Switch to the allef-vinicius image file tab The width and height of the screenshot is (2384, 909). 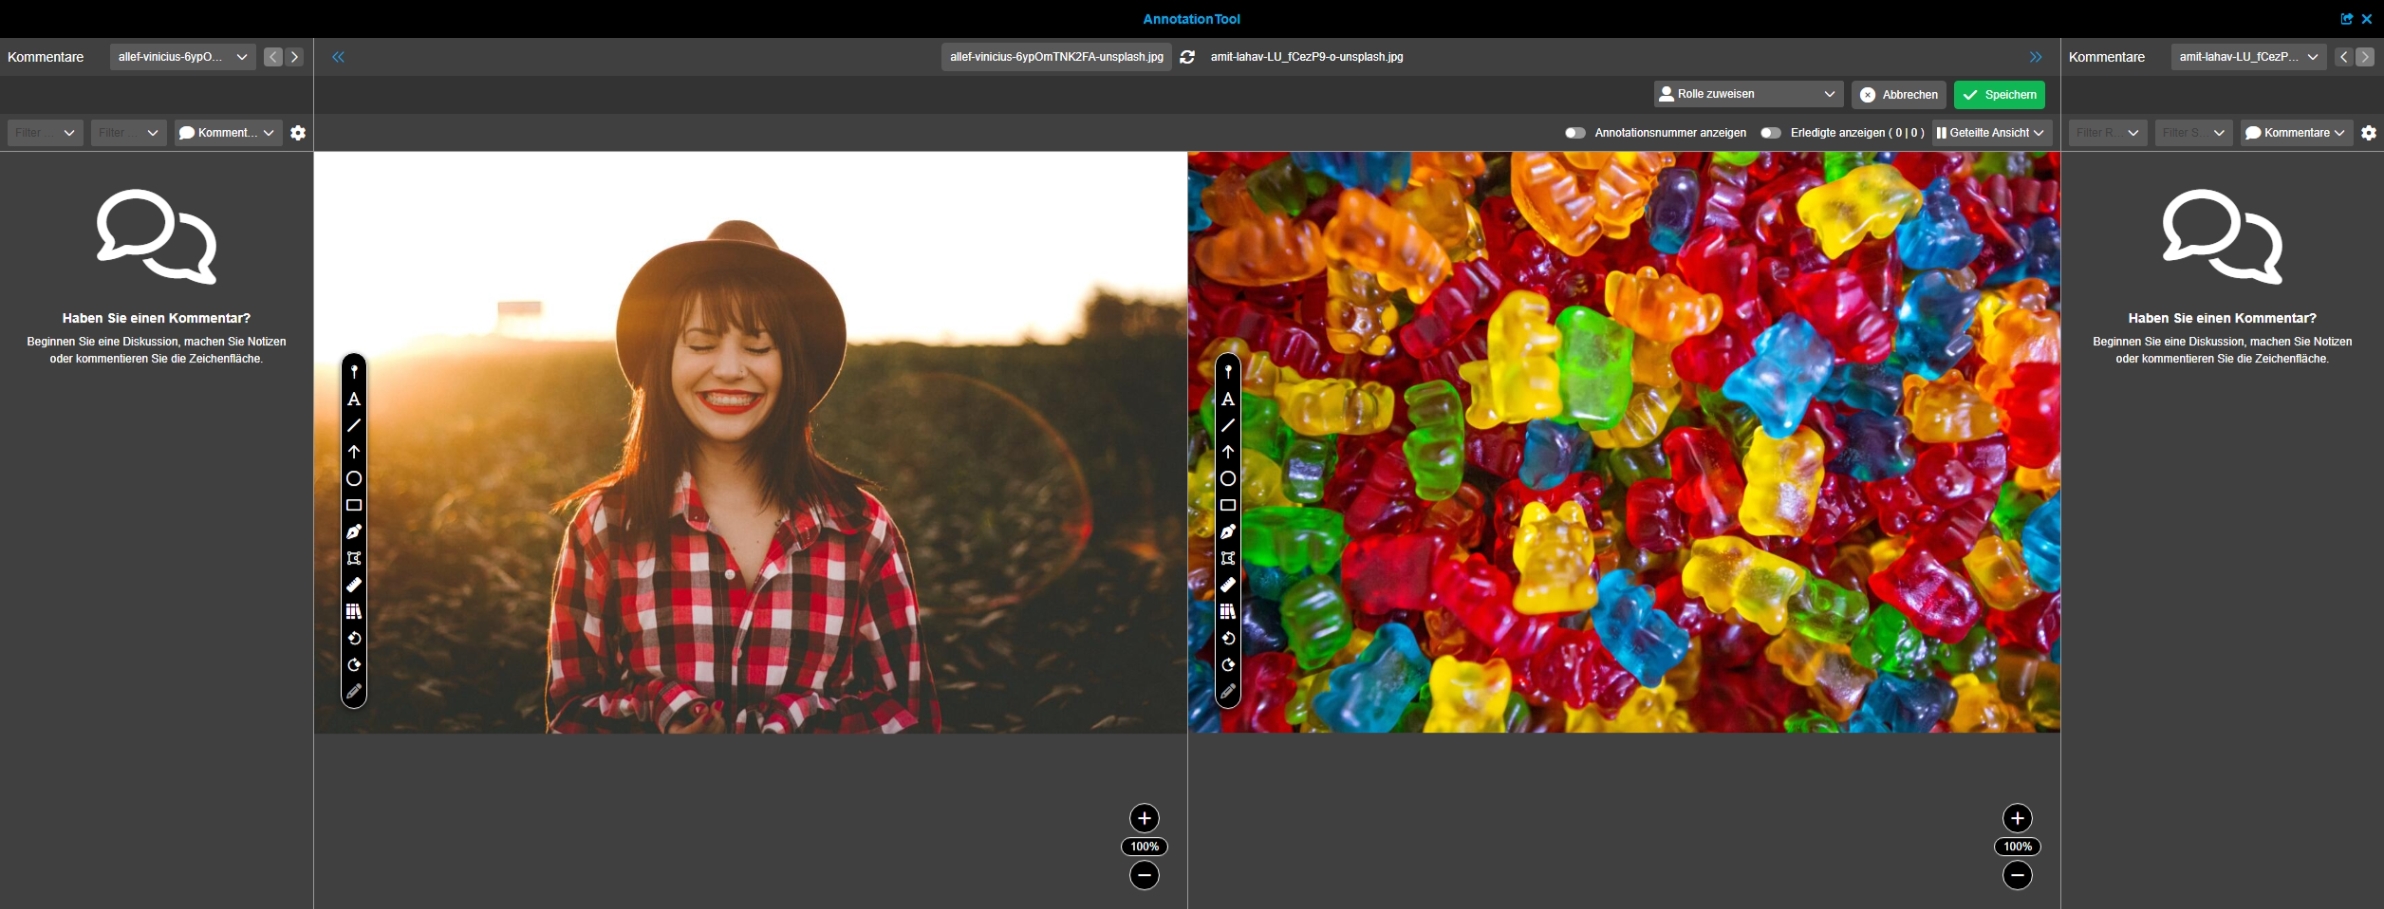[1056, 57]
